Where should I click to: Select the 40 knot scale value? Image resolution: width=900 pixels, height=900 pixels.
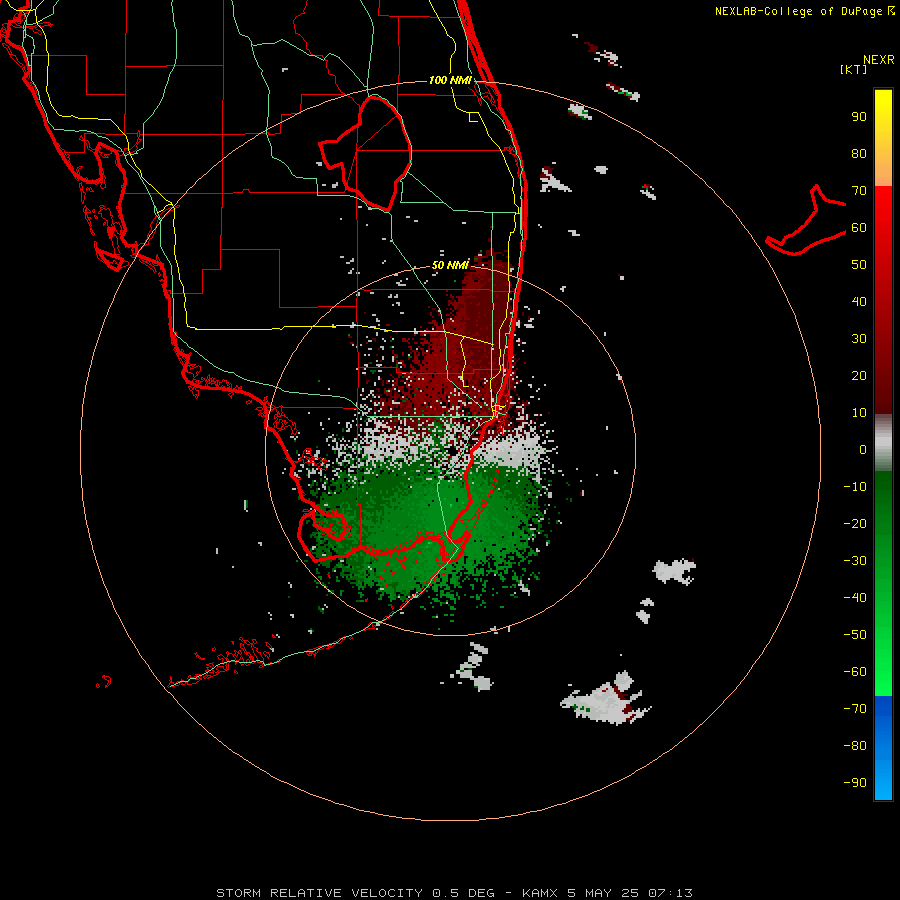coord(859,302)
